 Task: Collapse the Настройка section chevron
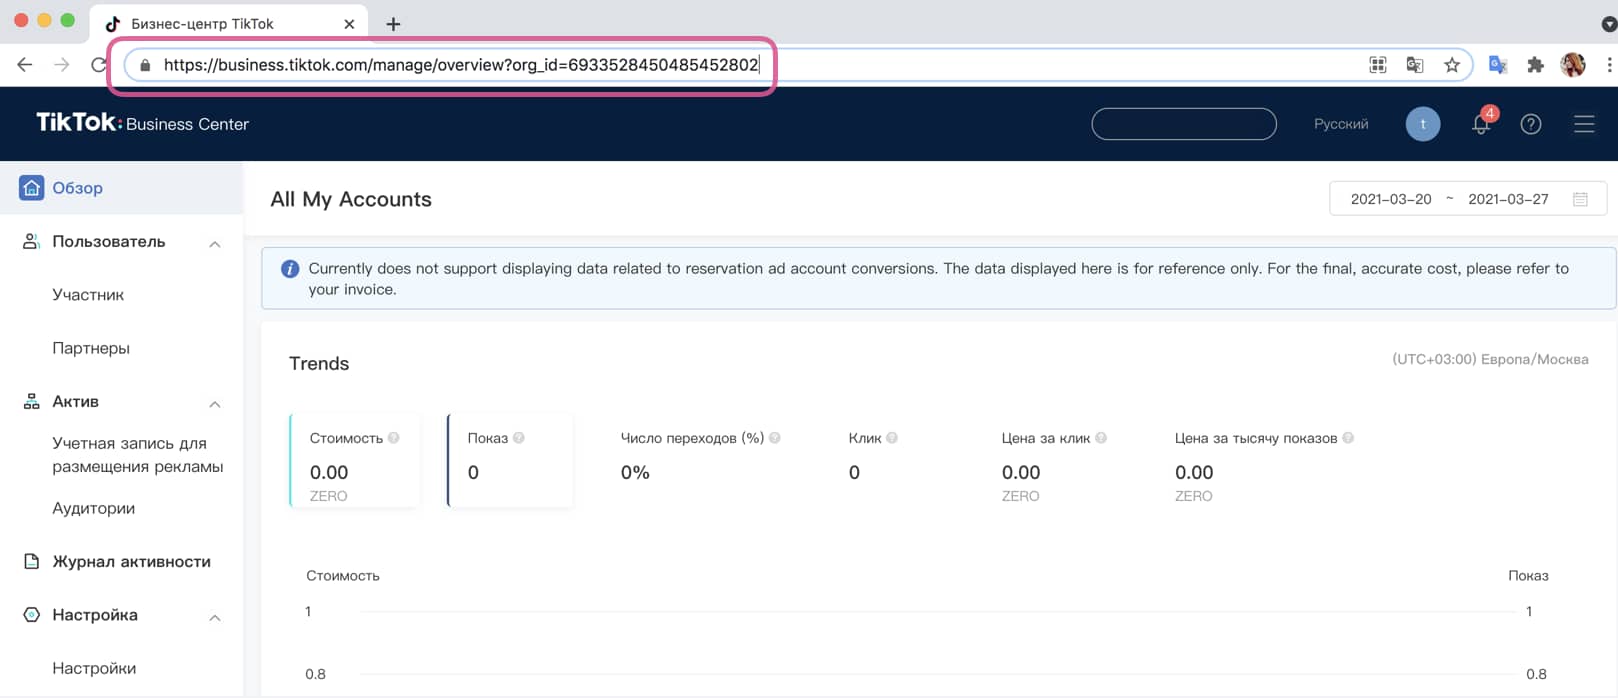[x=215, y=617]
